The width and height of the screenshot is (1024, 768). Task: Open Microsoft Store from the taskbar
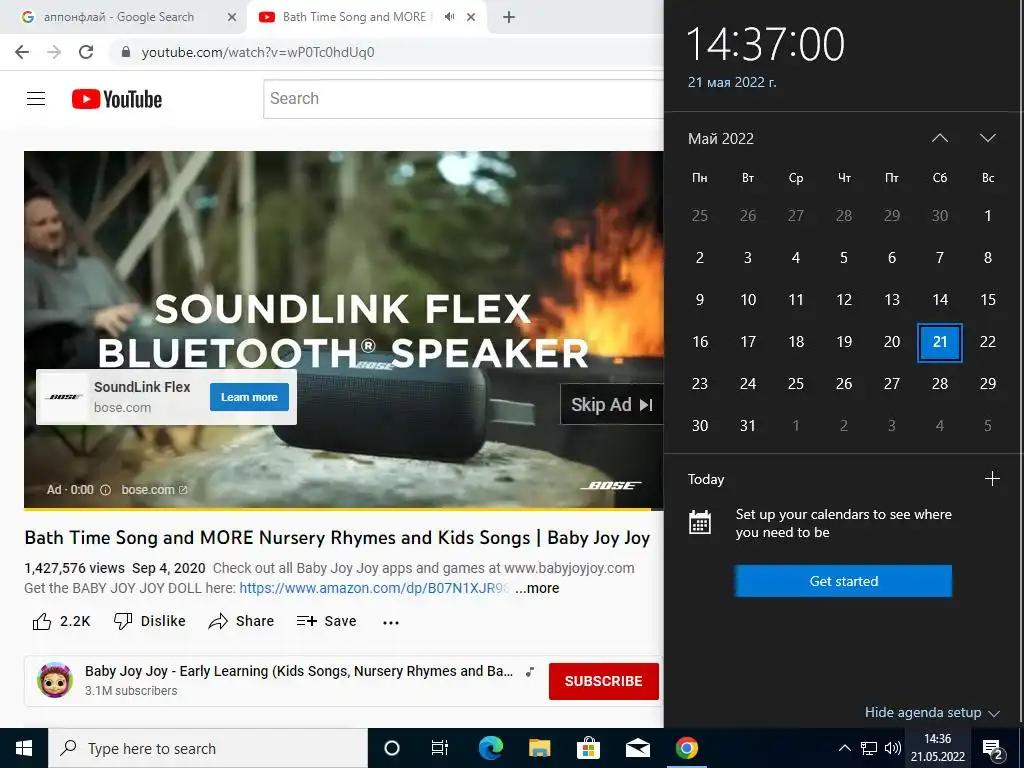588,748
